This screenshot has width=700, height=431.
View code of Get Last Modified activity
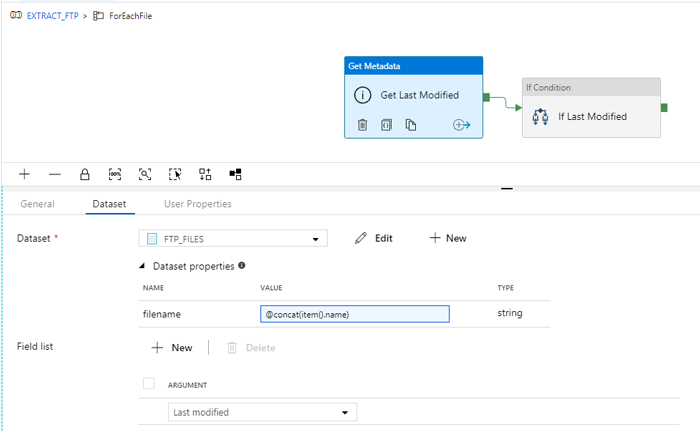tap(387, 125)
